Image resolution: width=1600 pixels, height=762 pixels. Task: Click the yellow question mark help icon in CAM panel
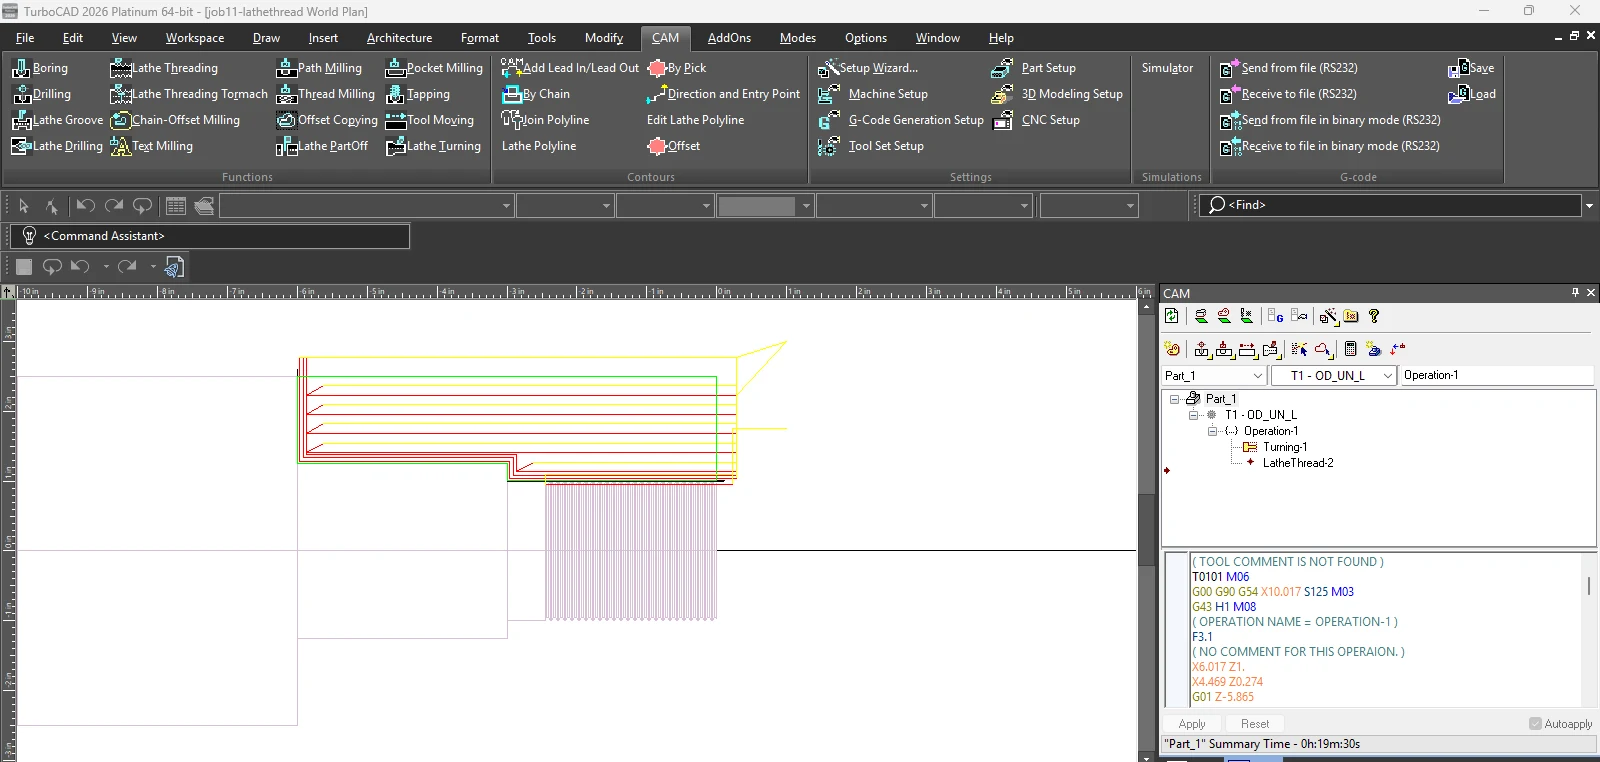tap(1374, 316)
